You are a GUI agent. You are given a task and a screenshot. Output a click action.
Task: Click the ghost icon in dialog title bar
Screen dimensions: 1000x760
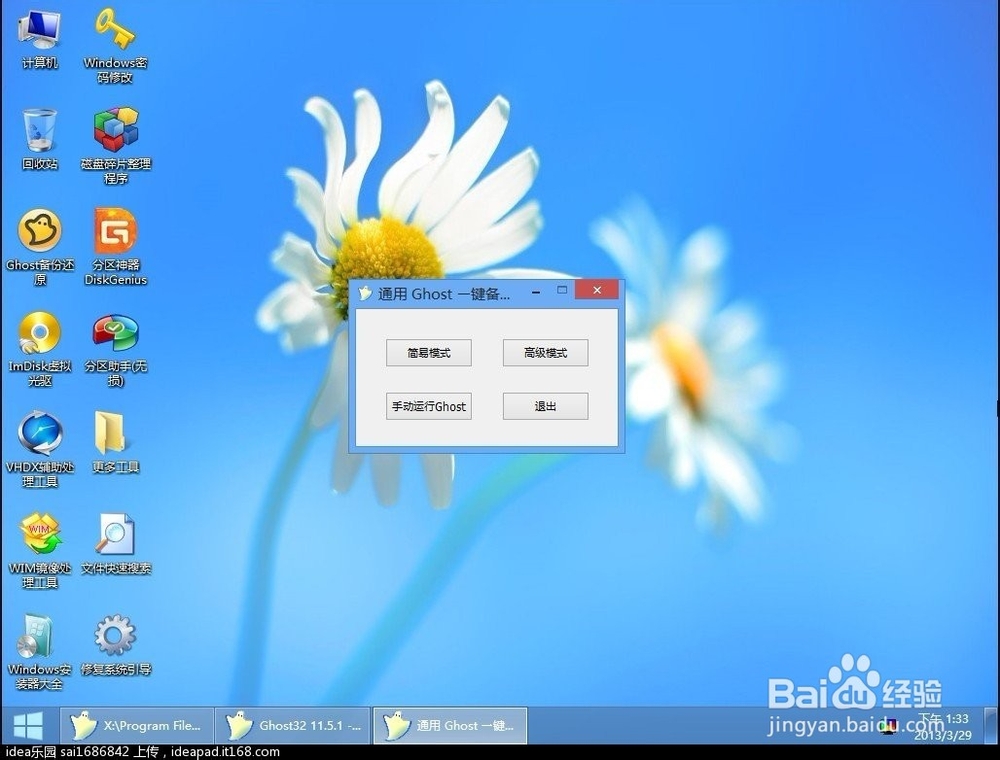point(365,293)
